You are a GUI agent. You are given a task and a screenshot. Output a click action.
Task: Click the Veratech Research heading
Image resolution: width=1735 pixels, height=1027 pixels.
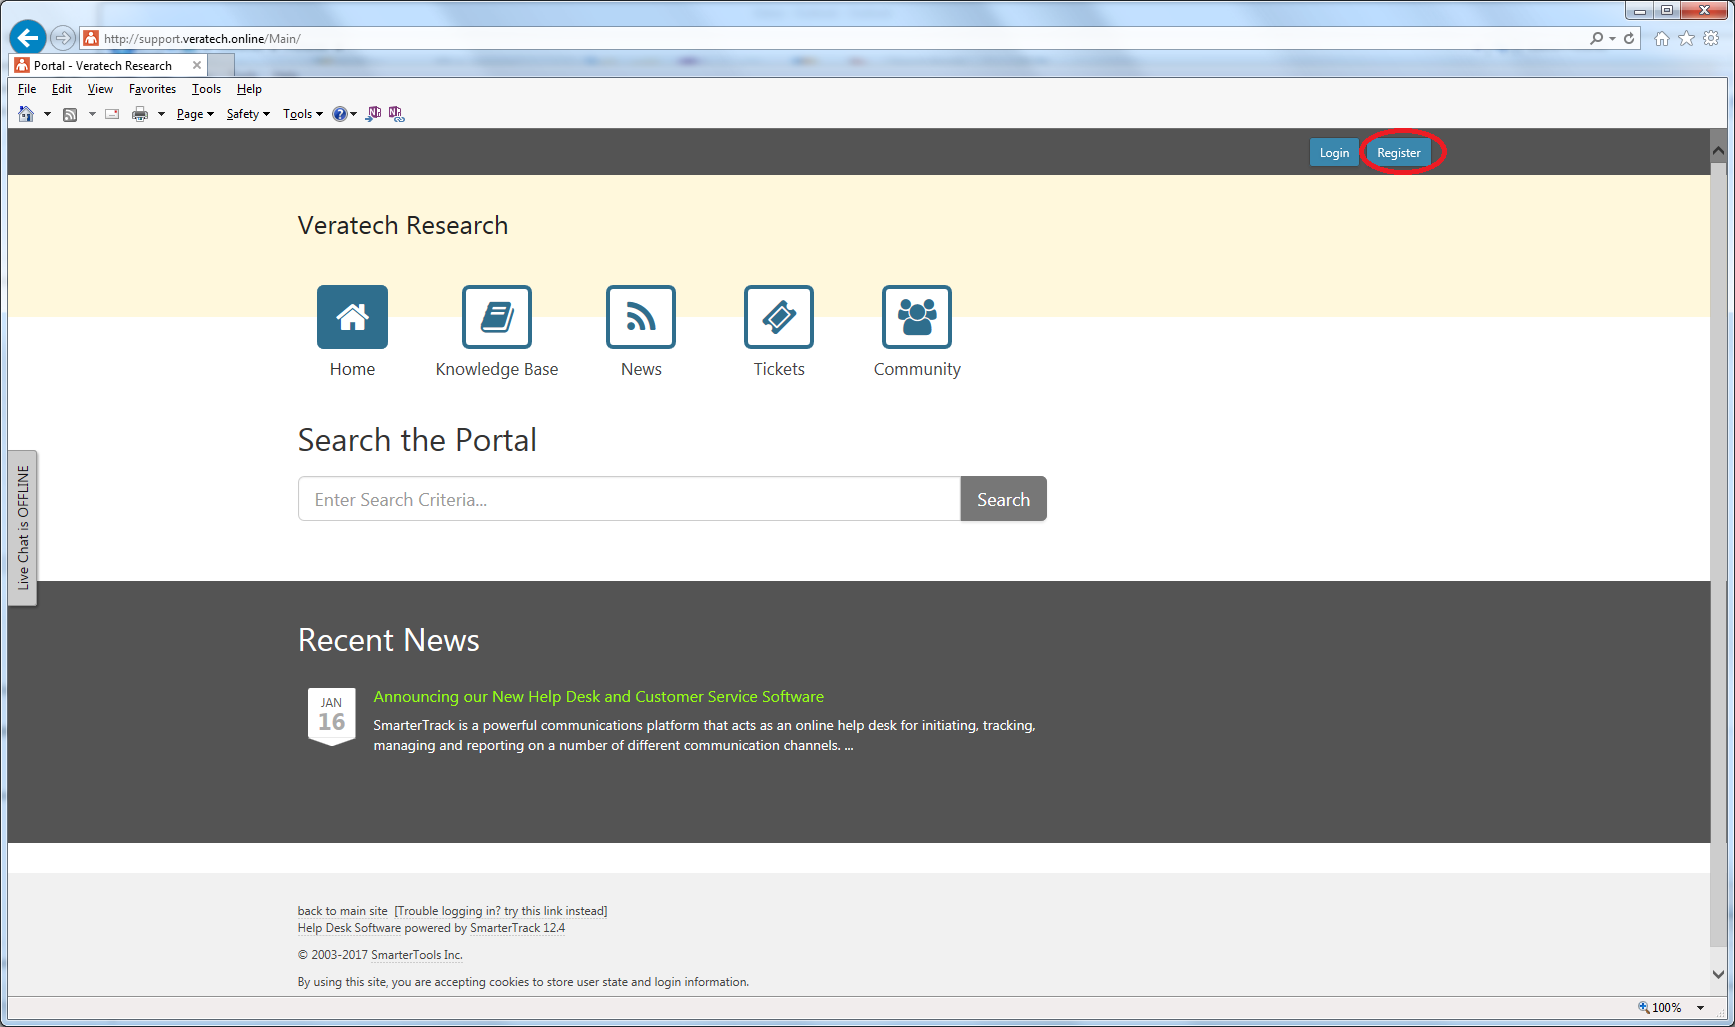[x=403, y=226]
